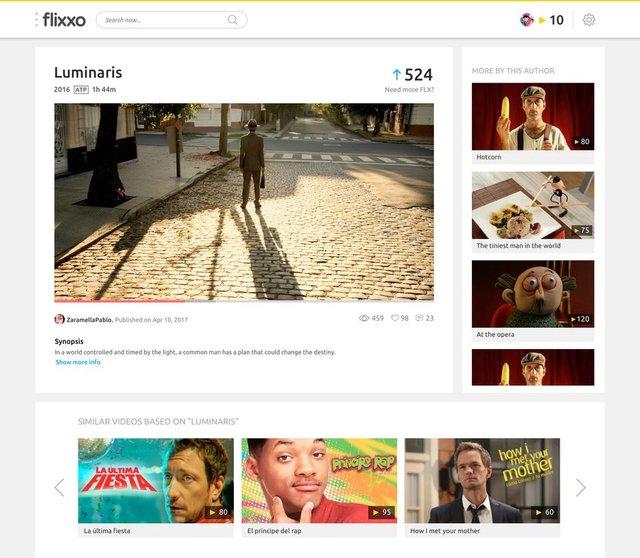This screenshot has width=640, height=558.
Task: Expand Show more info
Action: tap(78, 362)
